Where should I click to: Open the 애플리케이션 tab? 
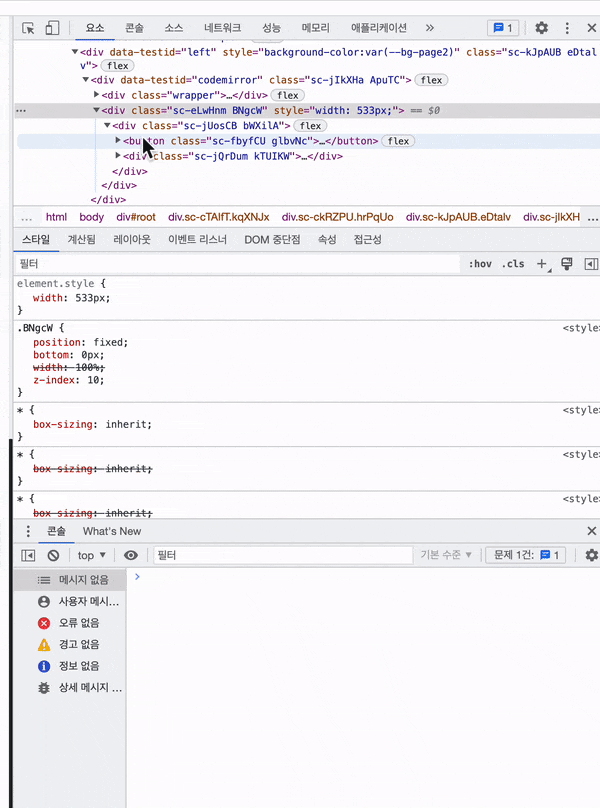coord(379,28)
